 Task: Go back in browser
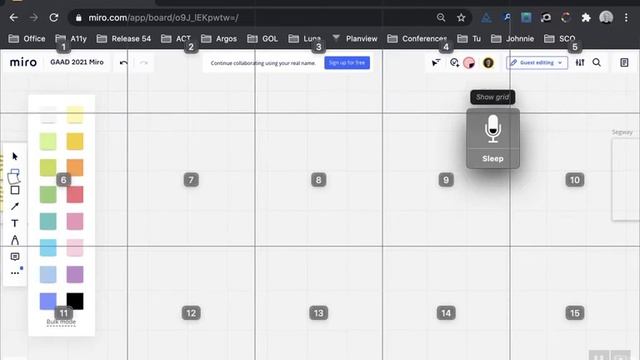(x=13, y=18)
